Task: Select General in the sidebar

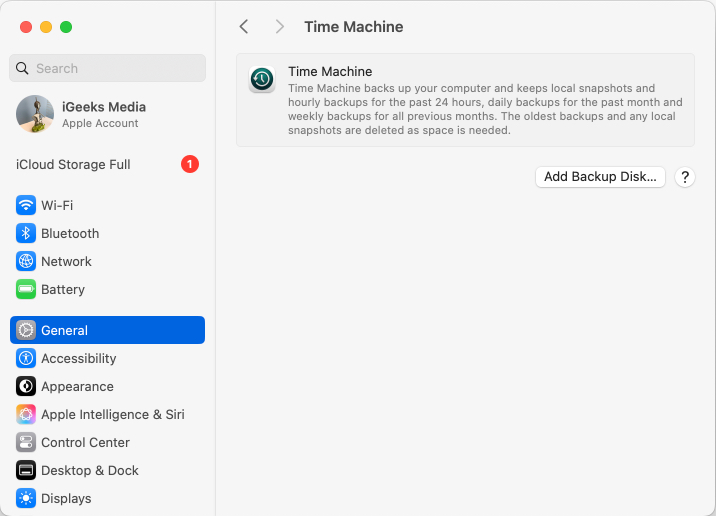Action: pos(108,330)
